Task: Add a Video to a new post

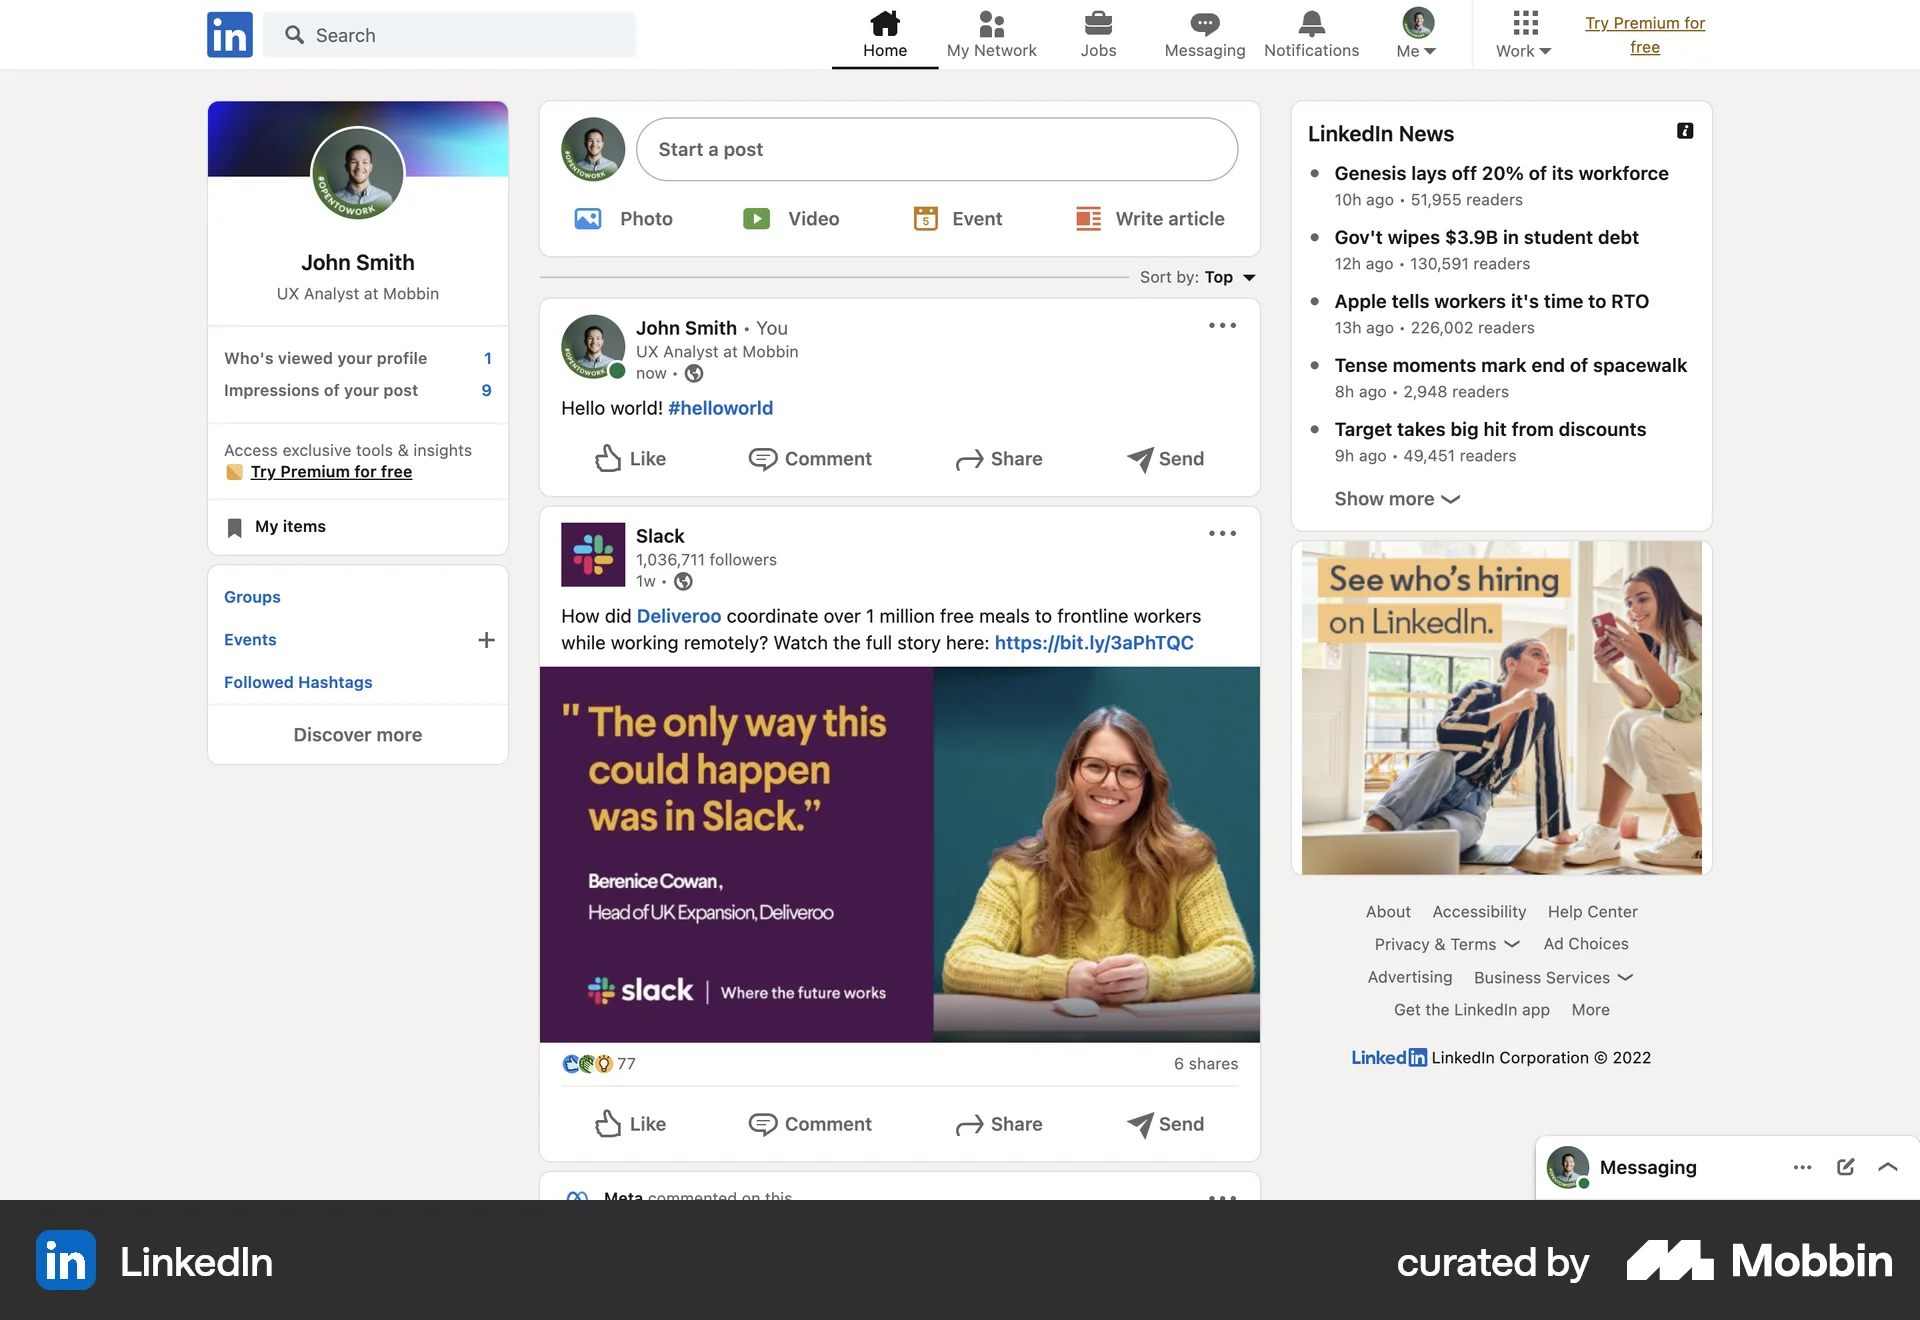Action: [791, 218]
